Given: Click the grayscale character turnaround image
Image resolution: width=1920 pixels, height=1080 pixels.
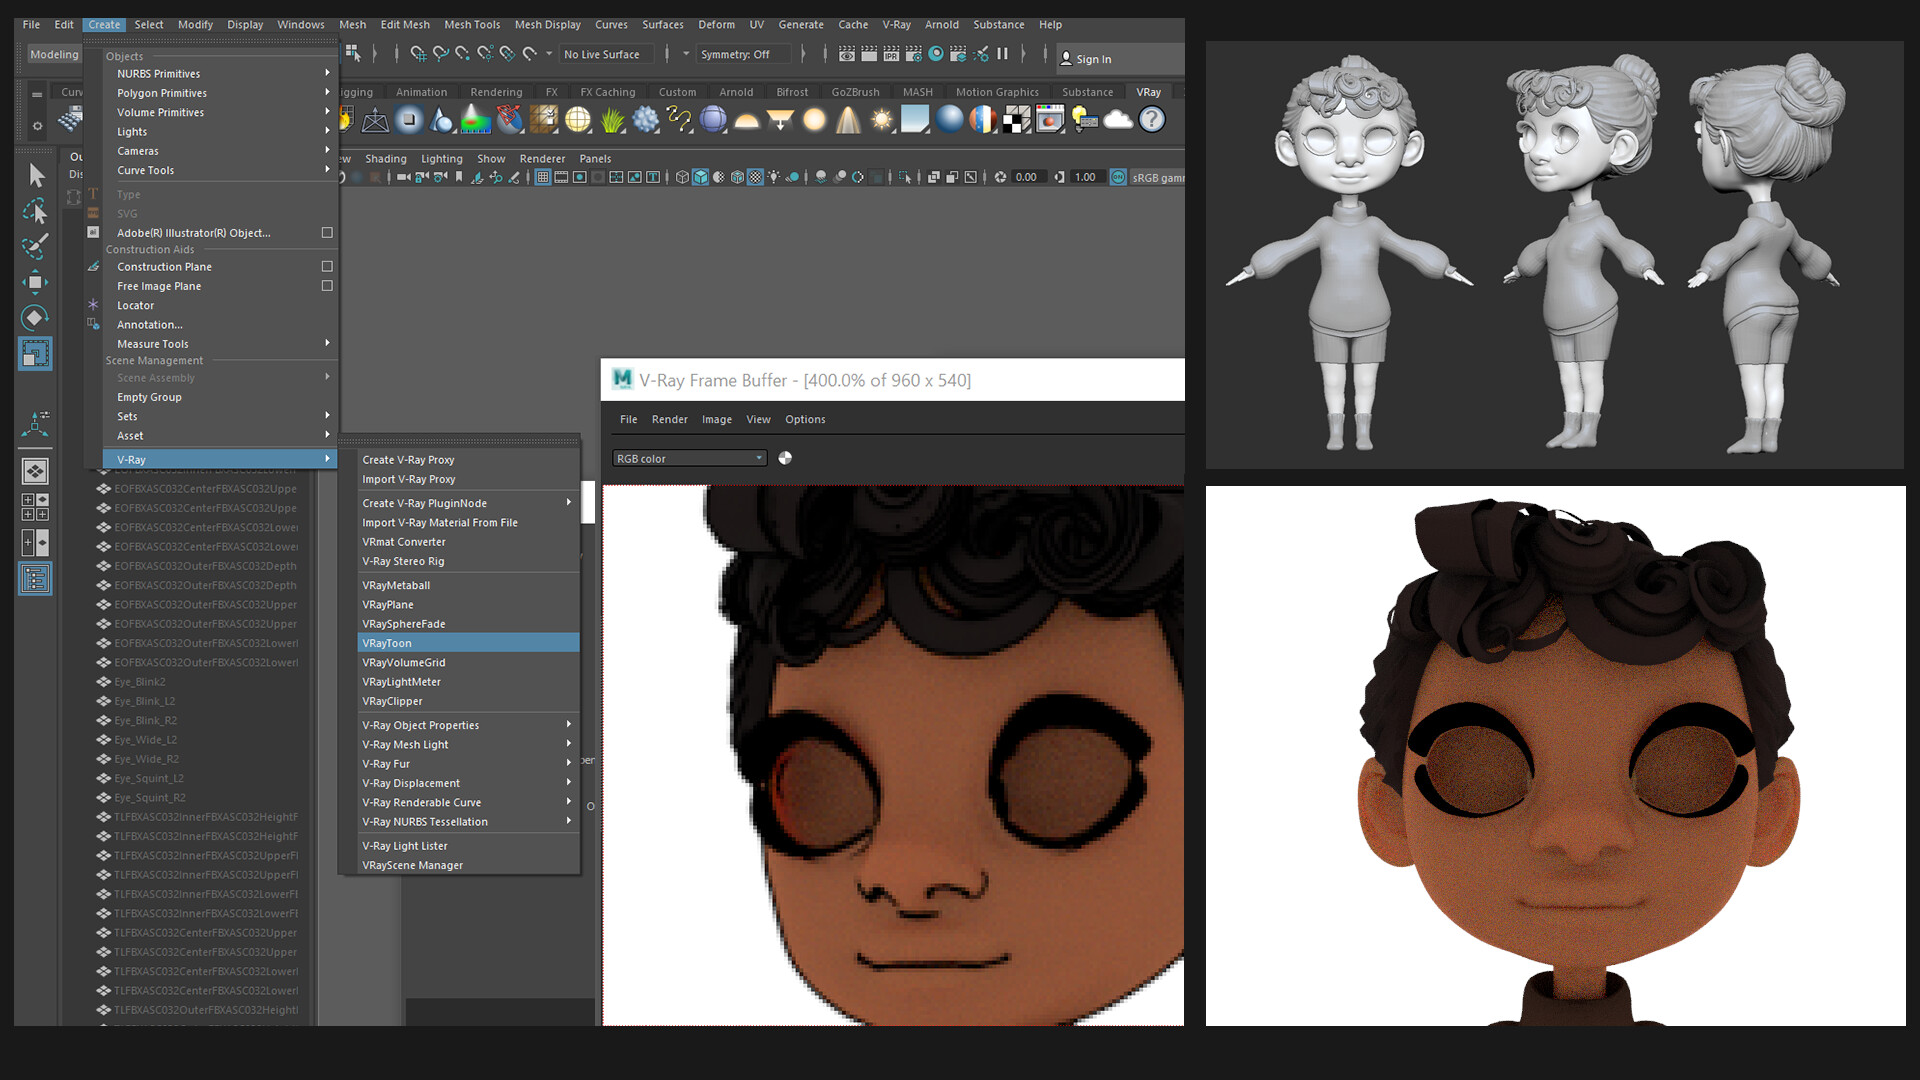Looking at the screenshot, I should [x=1555, y=255].
